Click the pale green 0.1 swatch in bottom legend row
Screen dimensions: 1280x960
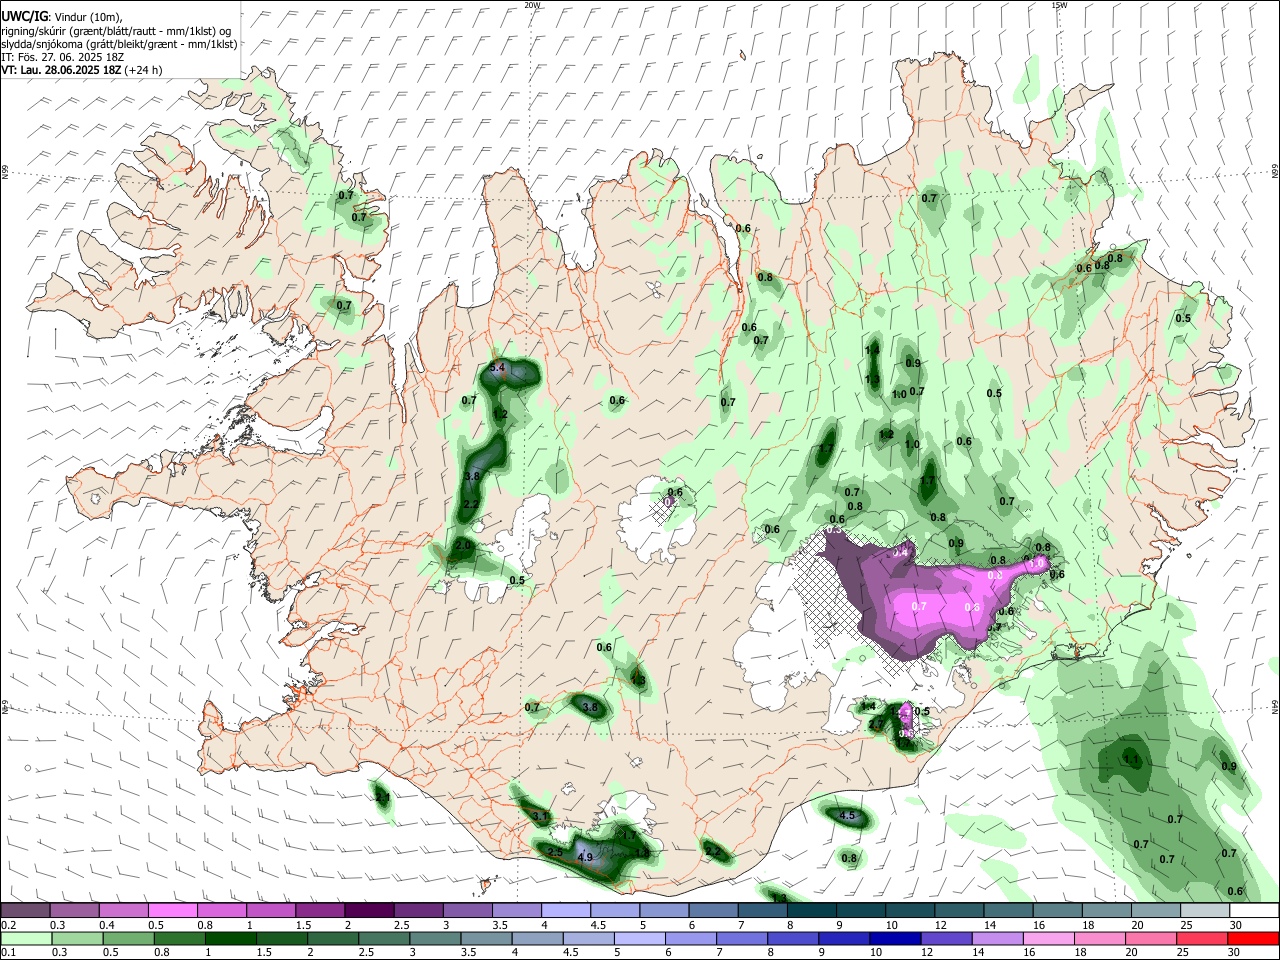26,938
